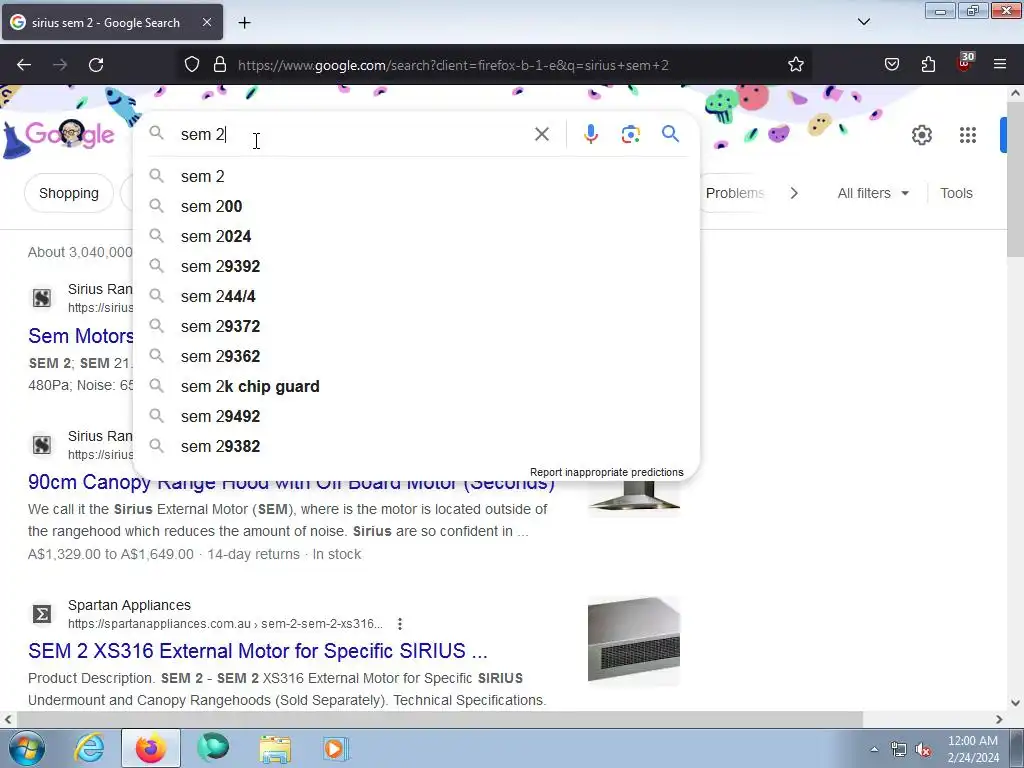
Task: Click the Spartan Appliances favicon
Action: (42, 615)
